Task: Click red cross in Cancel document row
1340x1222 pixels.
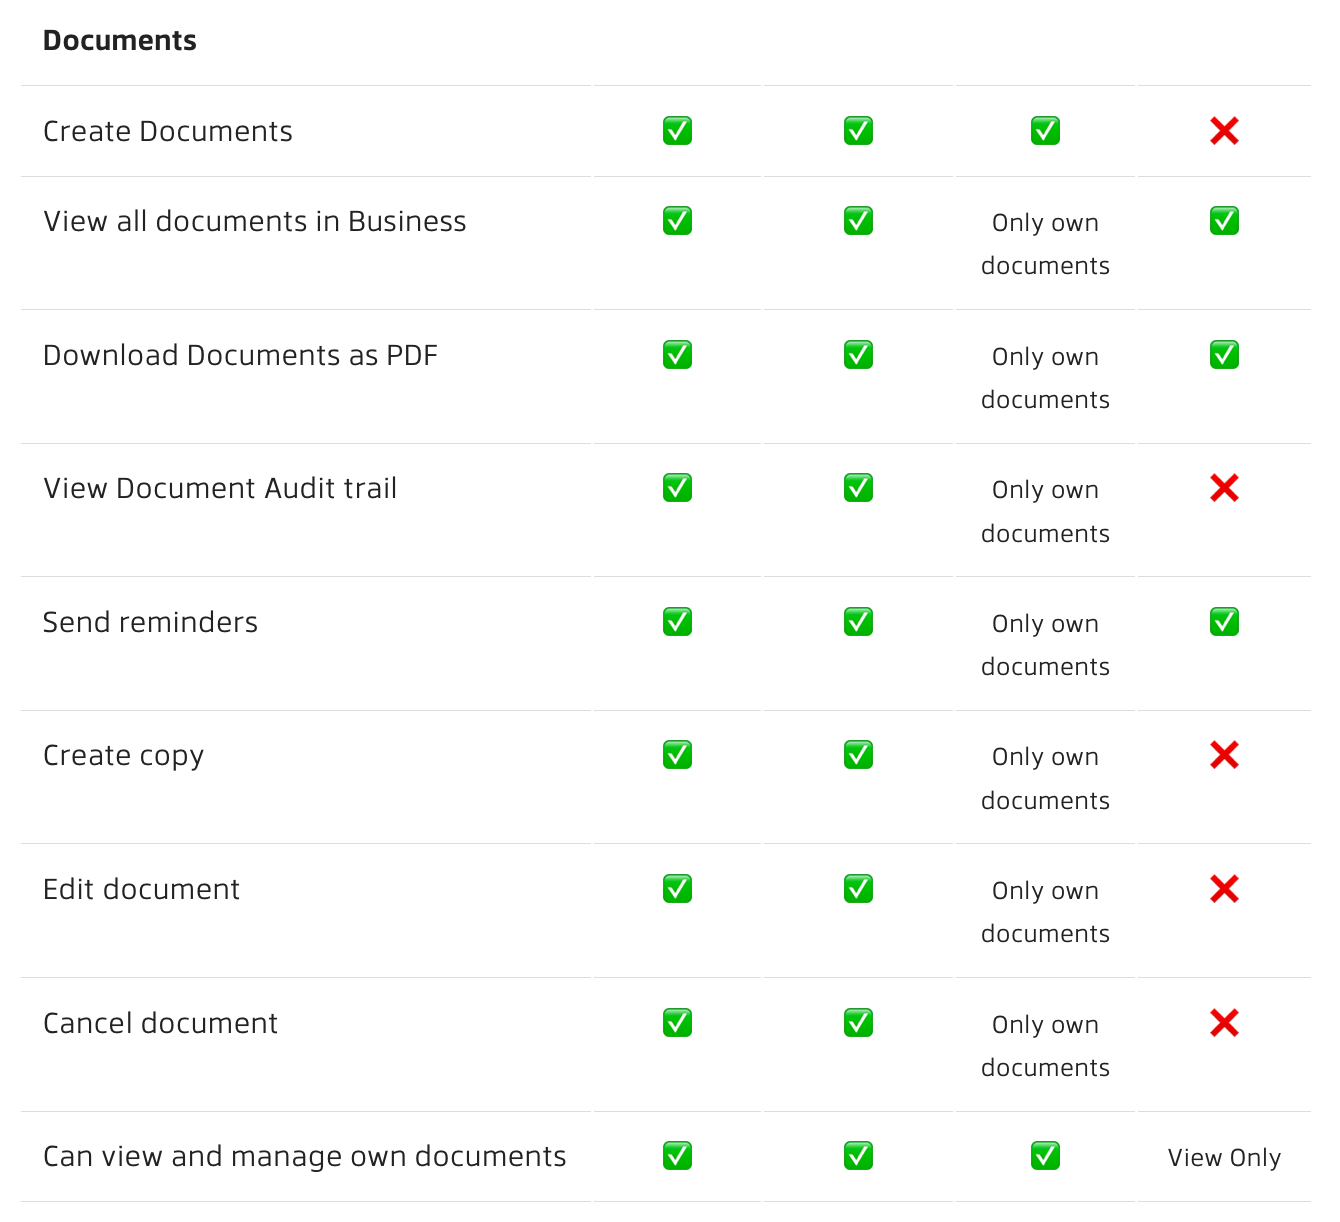Action: pyautogui.click(x=1224, y=1023)
